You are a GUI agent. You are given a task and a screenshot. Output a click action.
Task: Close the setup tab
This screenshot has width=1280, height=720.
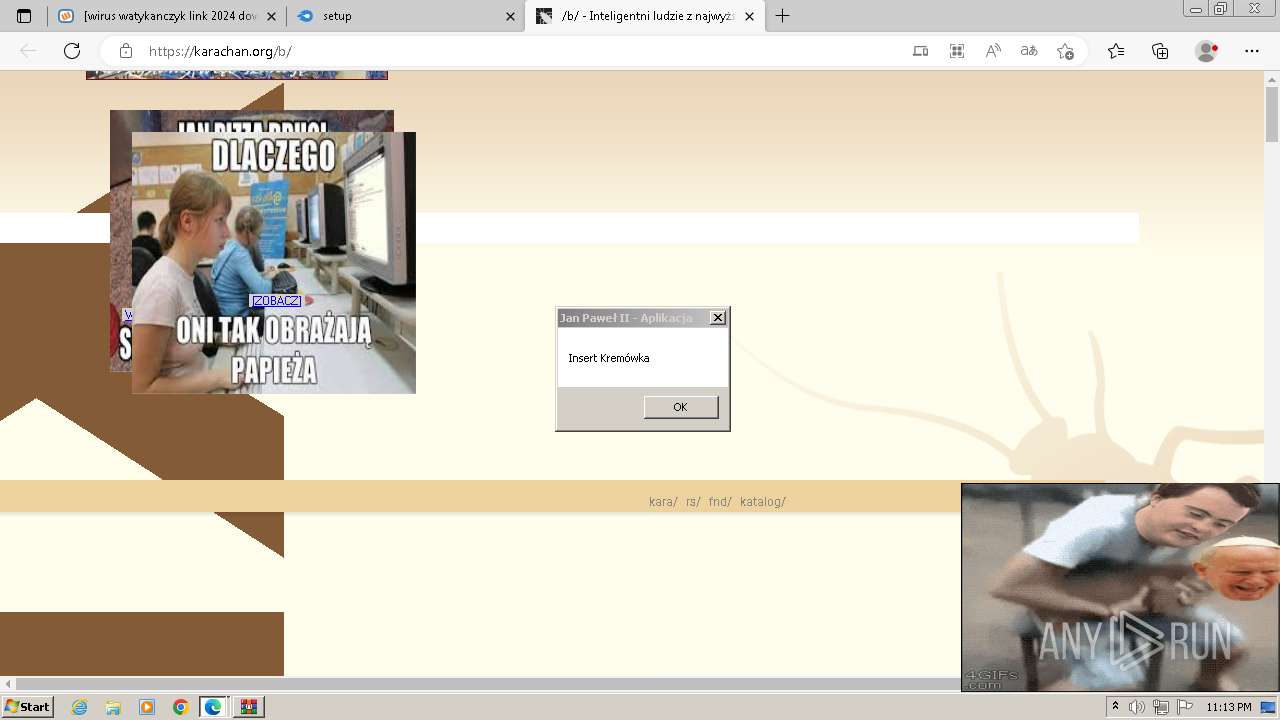(x=510, y=16)
